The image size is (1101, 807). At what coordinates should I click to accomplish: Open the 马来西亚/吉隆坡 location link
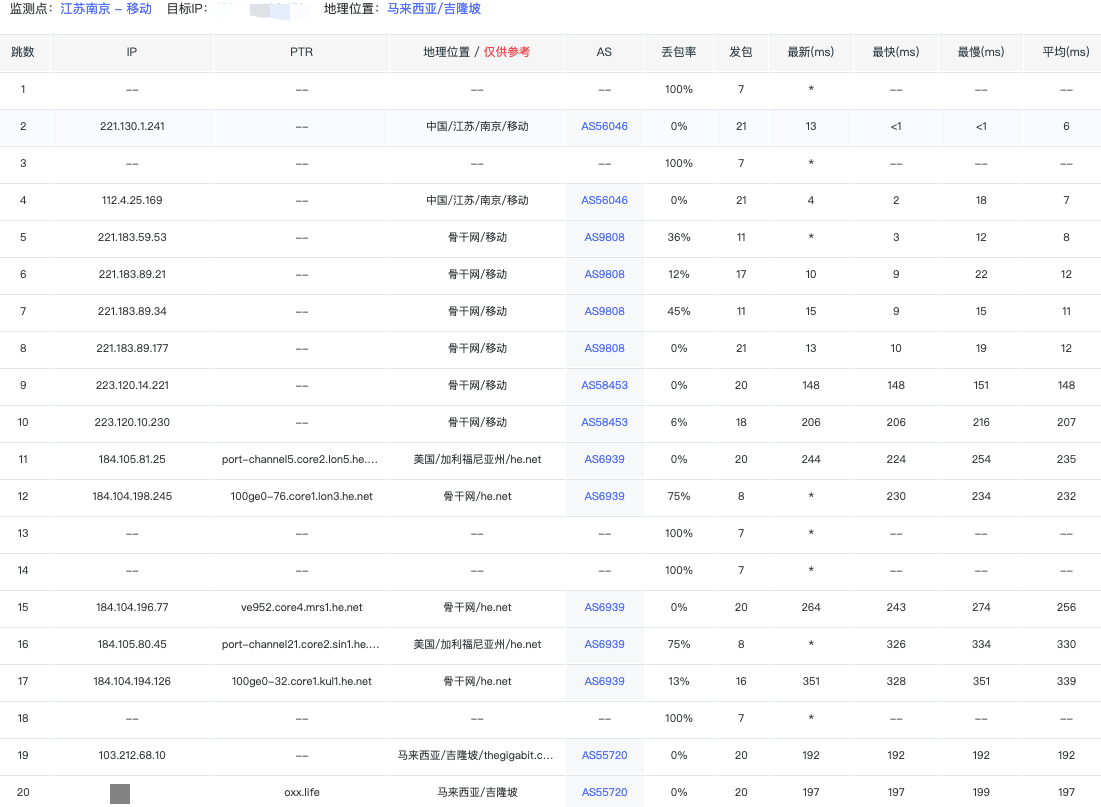pos(434,9)
